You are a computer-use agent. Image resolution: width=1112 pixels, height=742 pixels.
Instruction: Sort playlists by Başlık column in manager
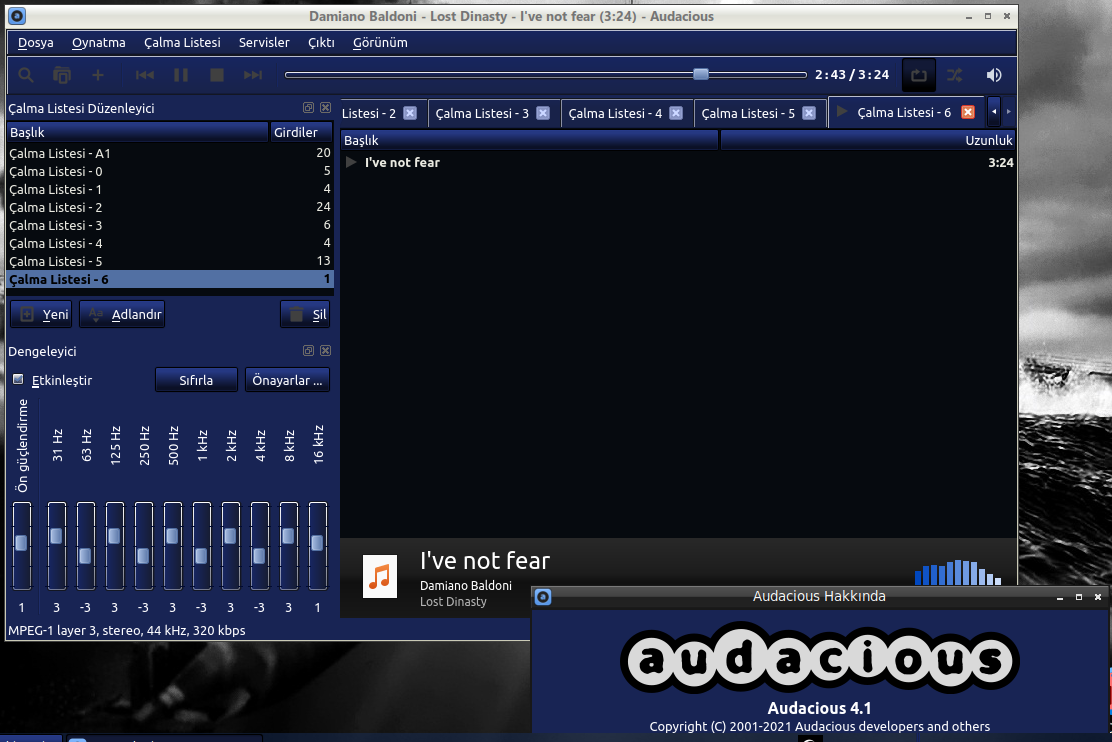point(138,133)
